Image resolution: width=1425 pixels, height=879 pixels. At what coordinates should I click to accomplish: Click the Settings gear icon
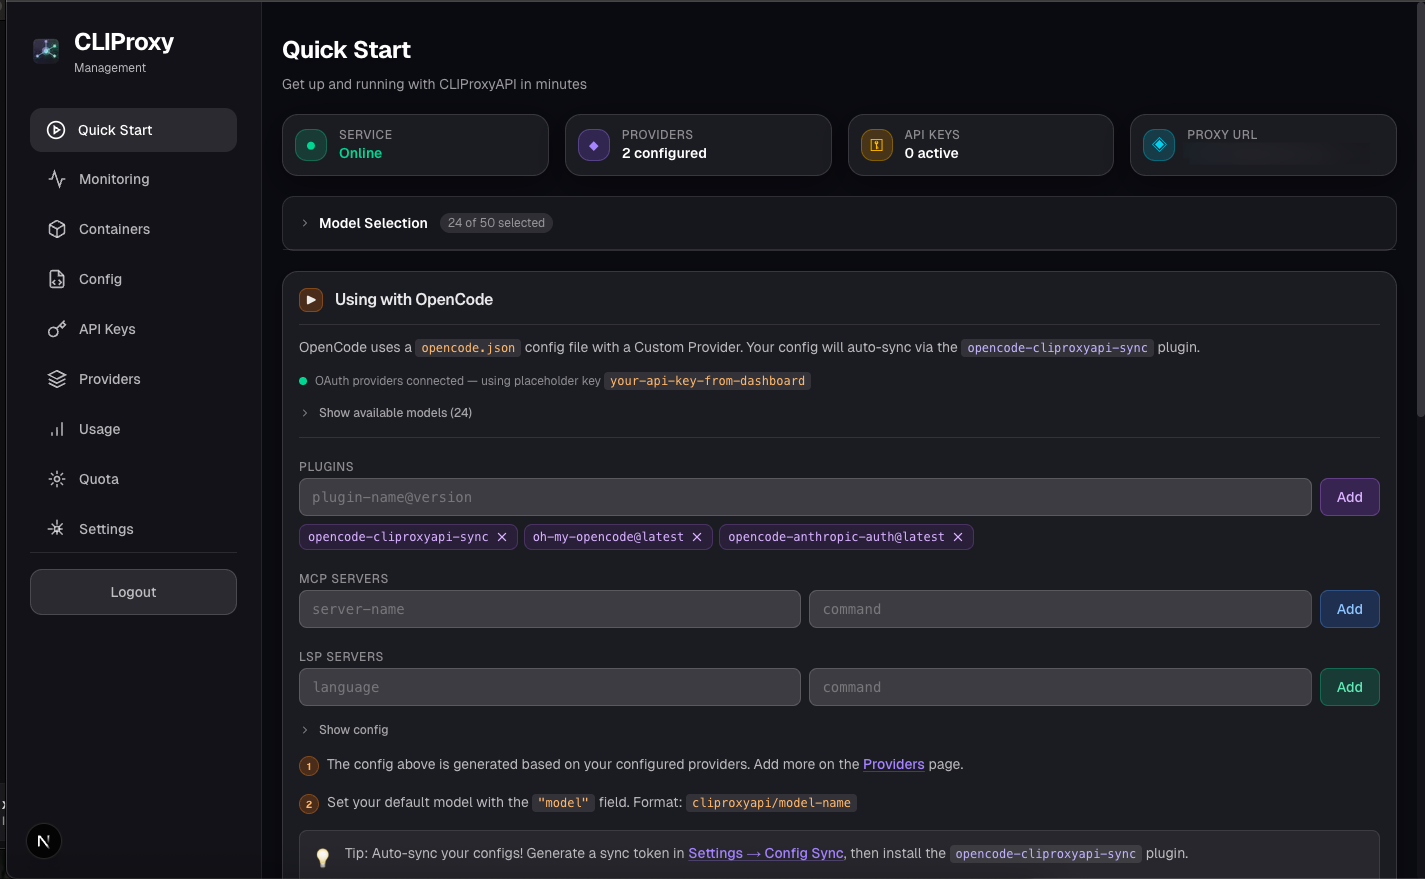(x=57, y=529)
